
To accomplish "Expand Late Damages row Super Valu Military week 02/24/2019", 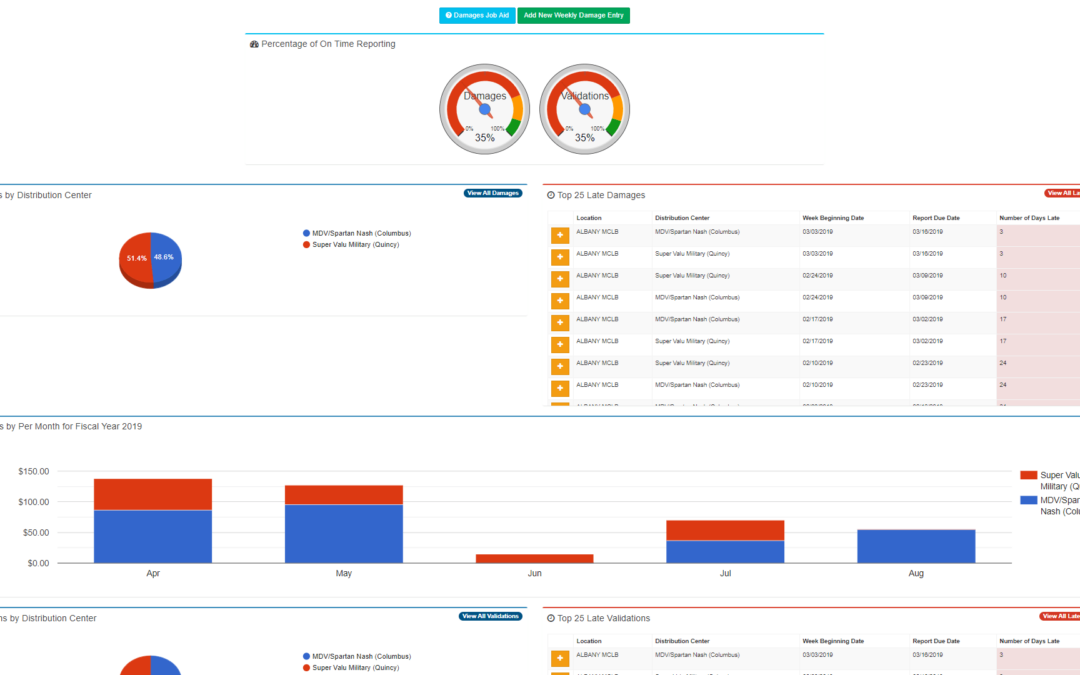I will pyautogui.click(x=560, y=279).
